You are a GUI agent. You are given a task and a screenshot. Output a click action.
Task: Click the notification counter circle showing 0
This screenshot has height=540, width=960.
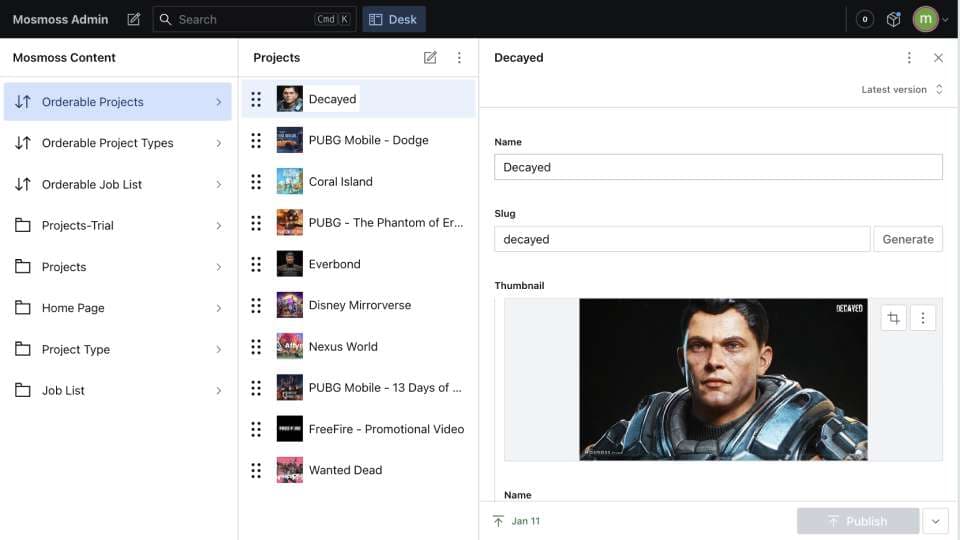(x=864, y=20)
